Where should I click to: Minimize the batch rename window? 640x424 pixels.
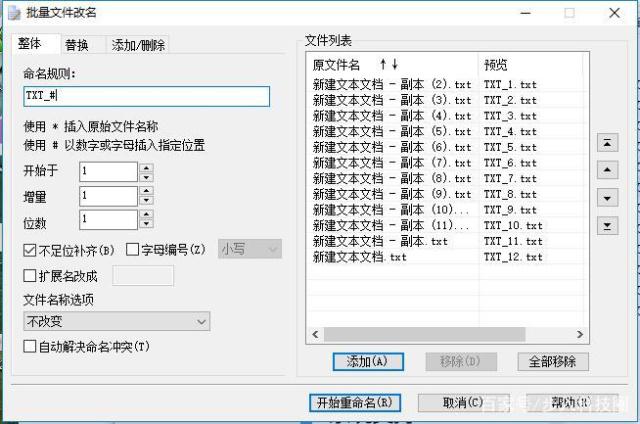point(526,13)
